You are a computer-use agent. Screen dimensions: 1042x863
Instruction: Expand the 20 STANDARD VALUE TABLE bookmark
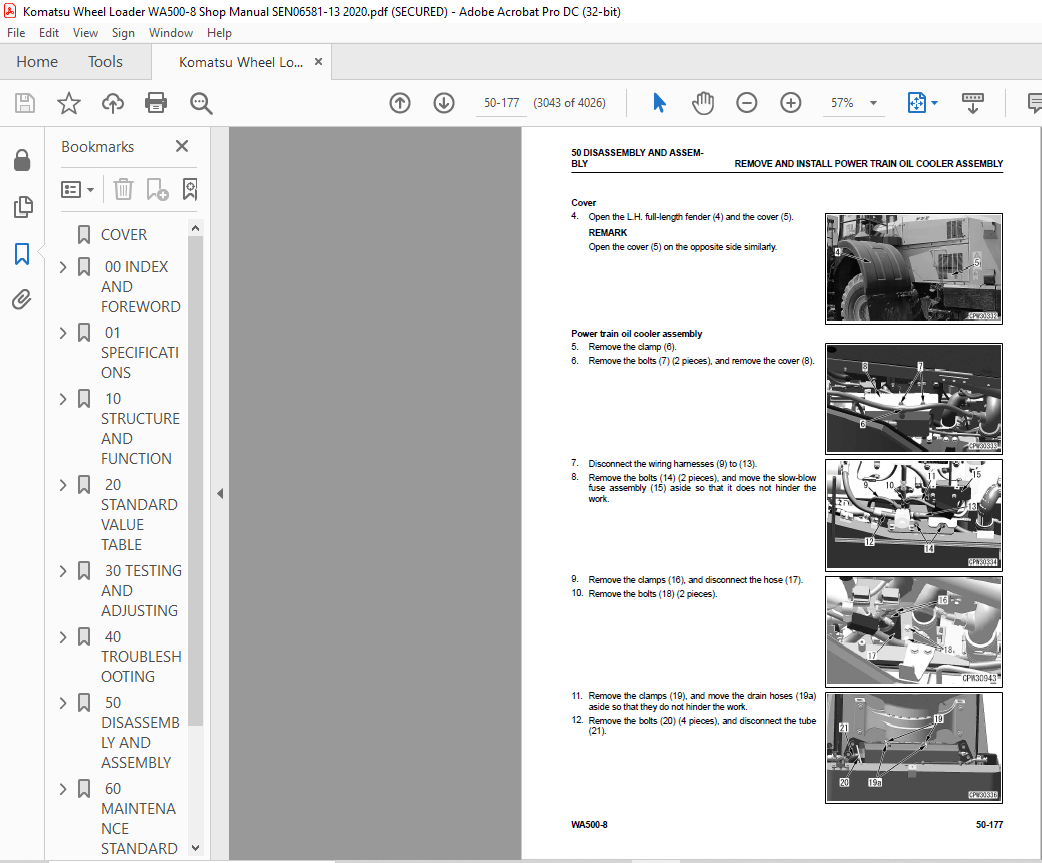(x=63, y=485)
